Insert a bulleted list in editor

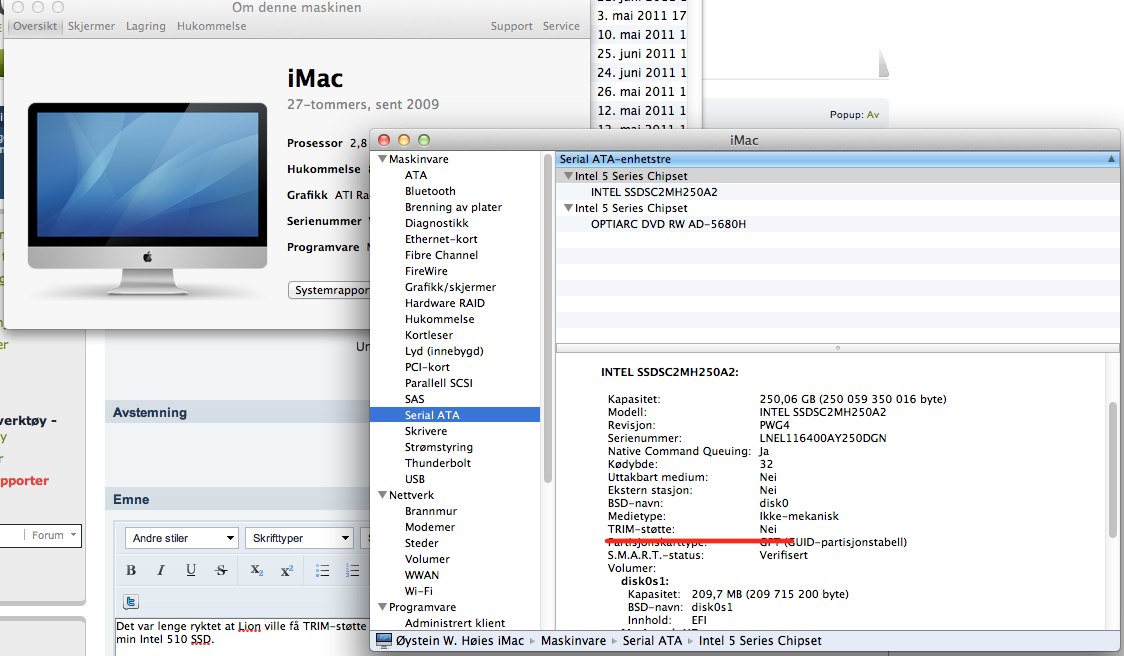[x=323, y=570]
